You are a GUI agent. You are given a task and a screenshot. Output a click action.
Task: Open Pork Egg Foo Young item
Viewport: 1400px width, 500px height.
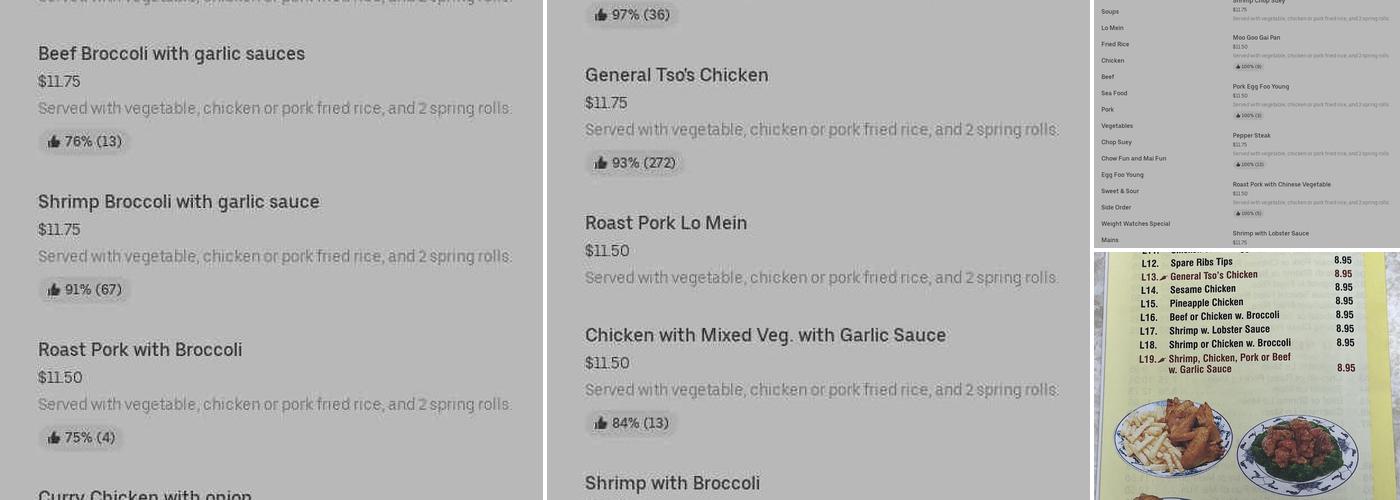pyautogui.click(x=1260, y=87)
